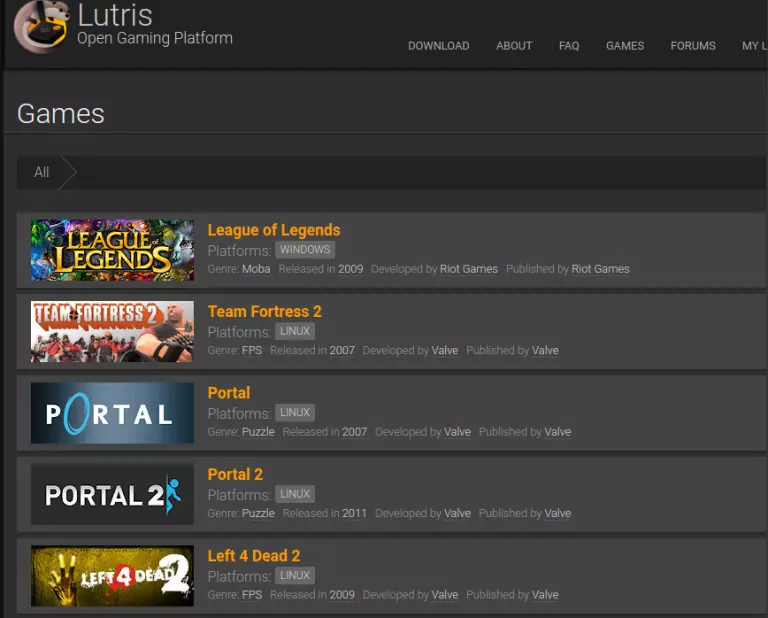Click the Portal banner thumbnail
Screen dimensions: 768x618
112,413
